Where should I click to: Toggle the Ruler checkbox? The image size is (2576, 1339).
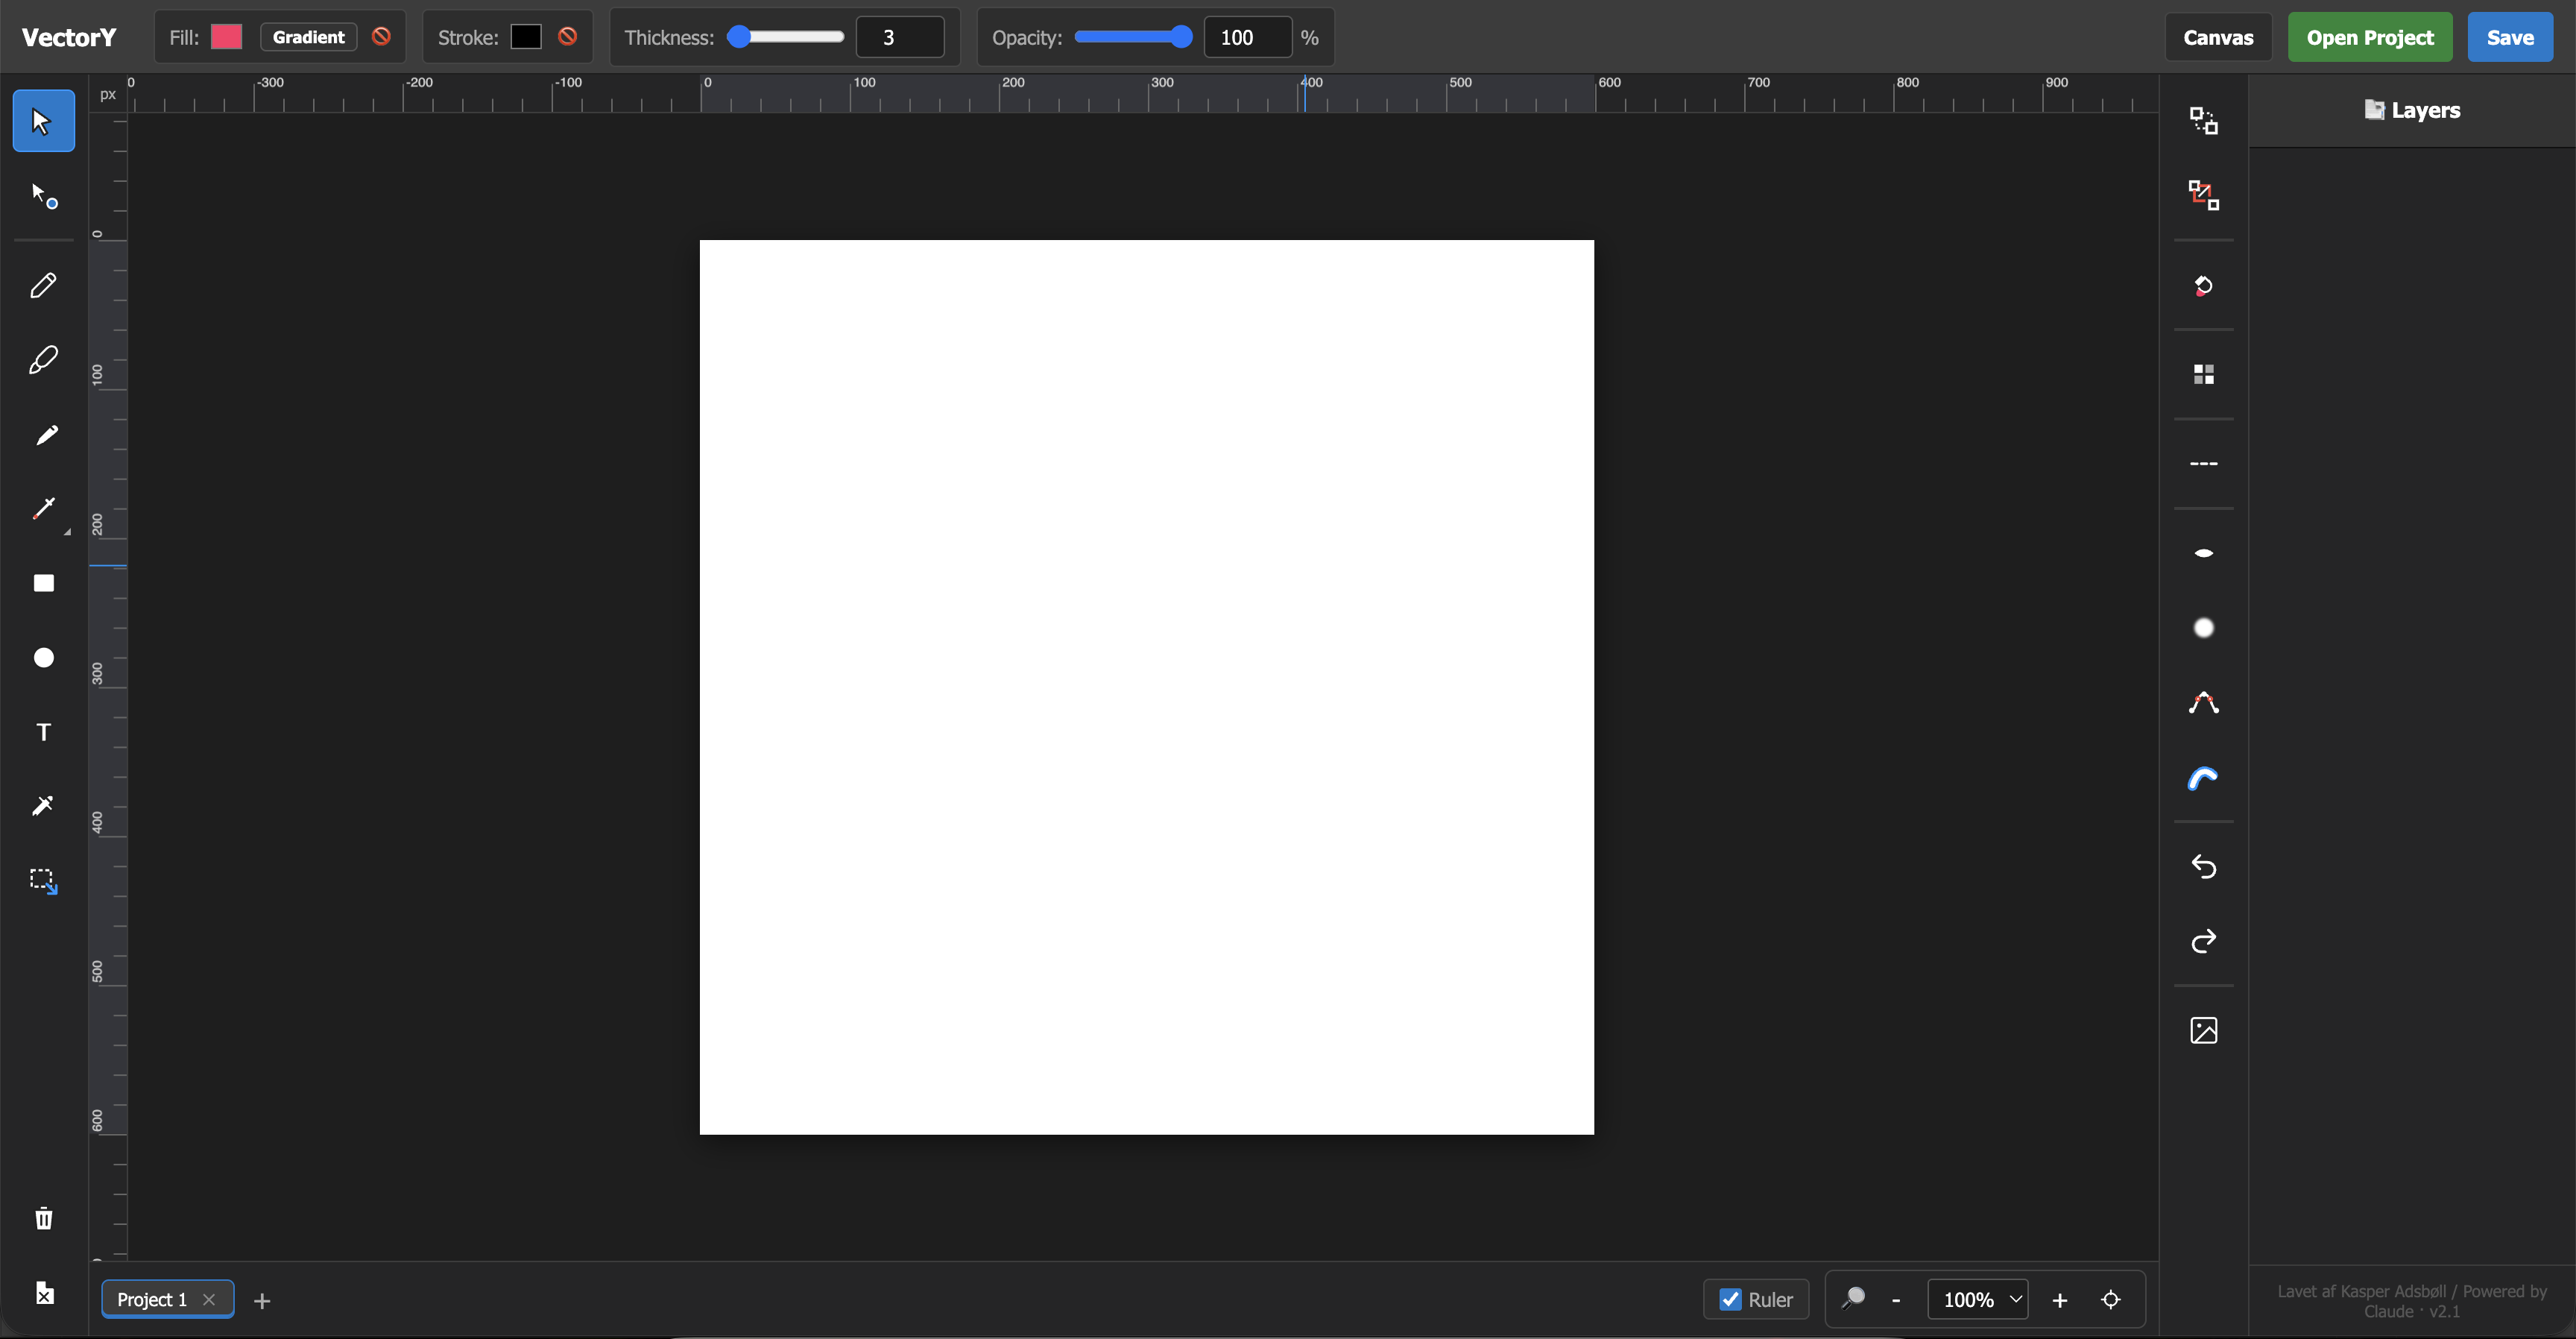pyautogui.click(x=1729, y=1299)
